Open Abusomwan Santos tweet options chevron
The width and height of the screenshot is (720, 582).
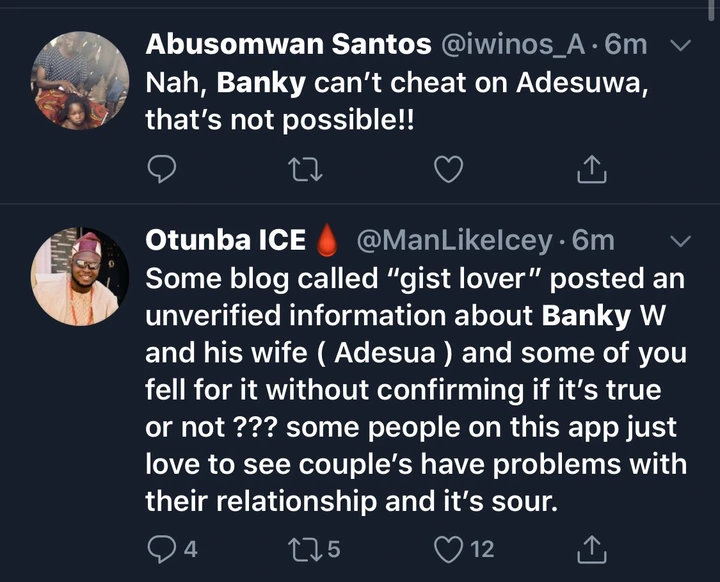tap(679, 45)
